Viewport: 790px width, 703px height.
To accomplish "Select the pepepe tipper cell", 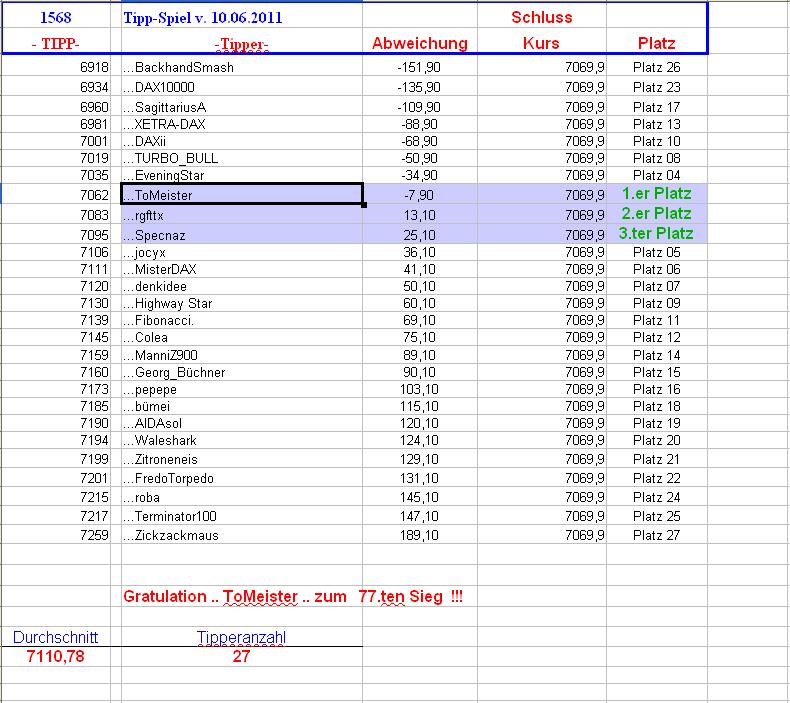I will click(x=242, y=390).
